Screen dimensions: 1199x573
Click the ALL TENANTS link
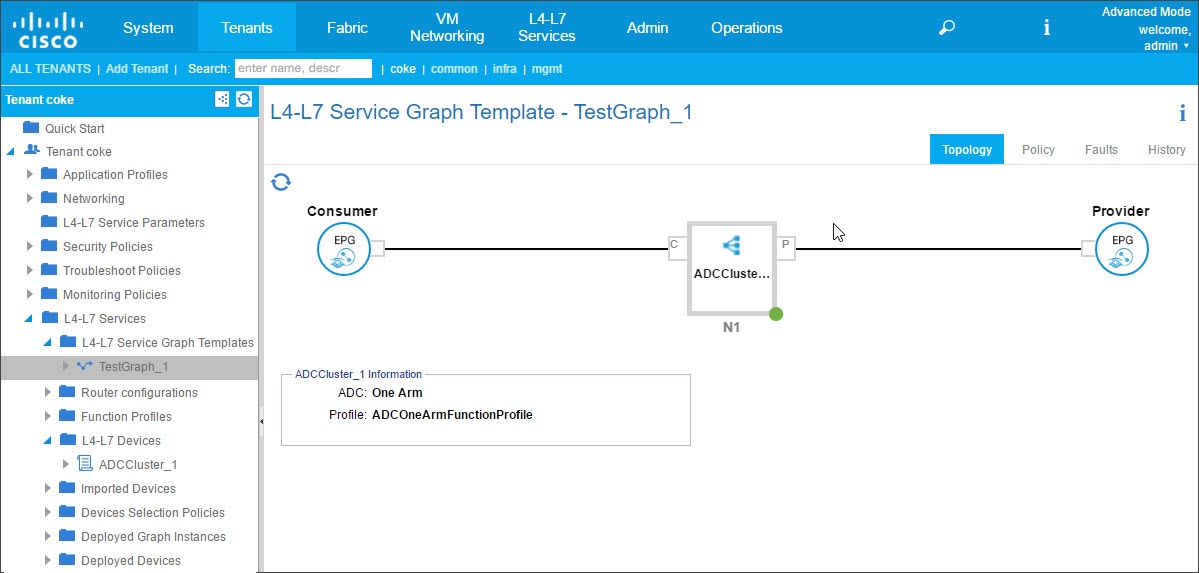50,69
